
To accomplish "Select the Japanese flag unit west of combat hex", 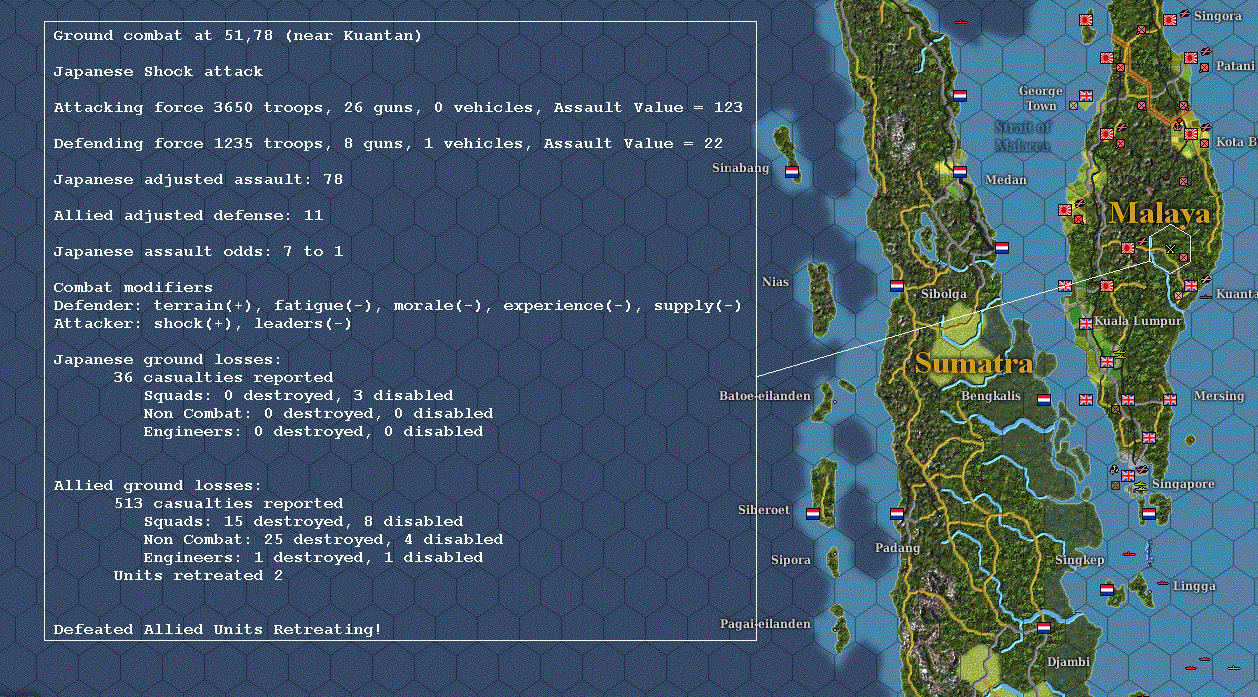I will pyautogui.click(x=1128, y=247).
